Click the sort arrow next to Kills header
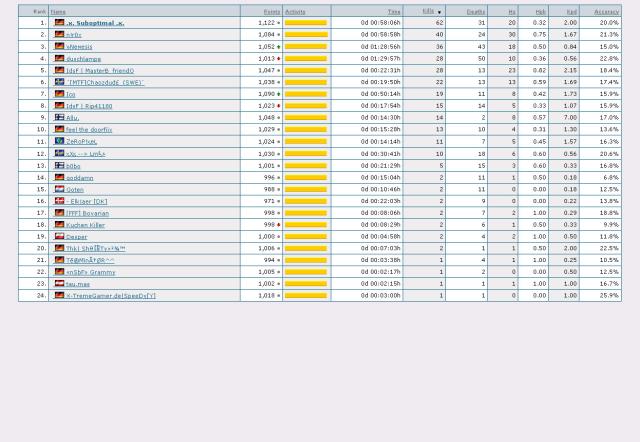Viewport: 640px width, 442px height. (439, 11)
